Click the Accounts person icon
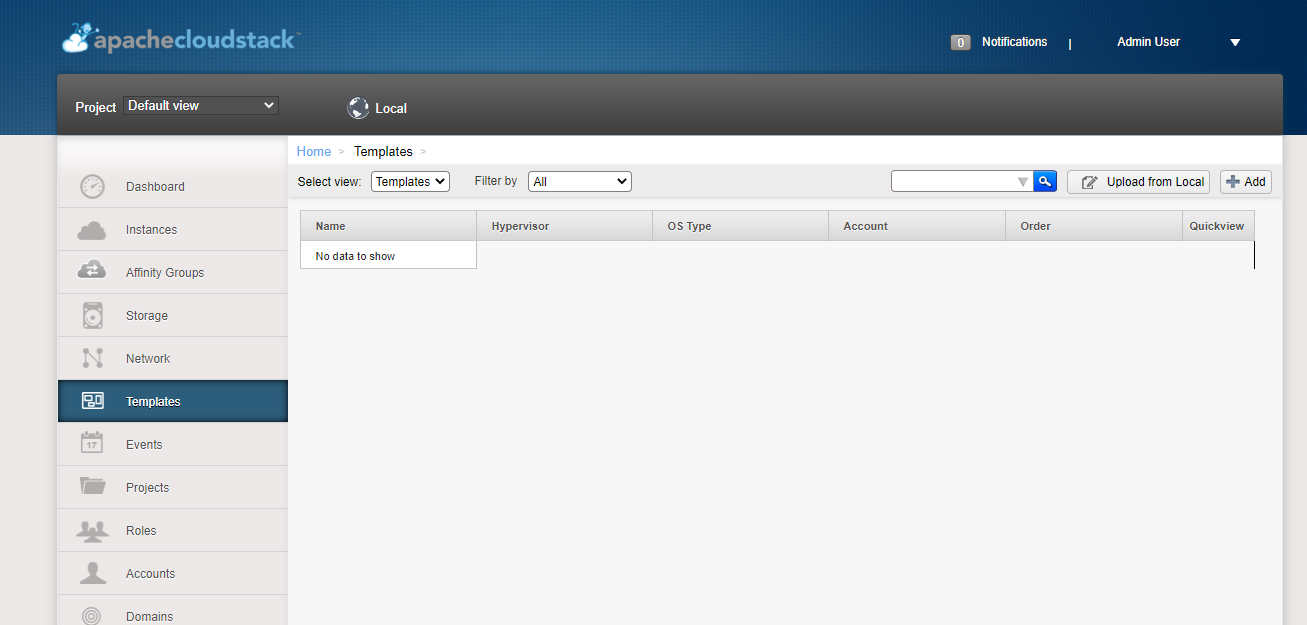The width and height of the screenshot is (1307, 625). click(x=93, y=573)
